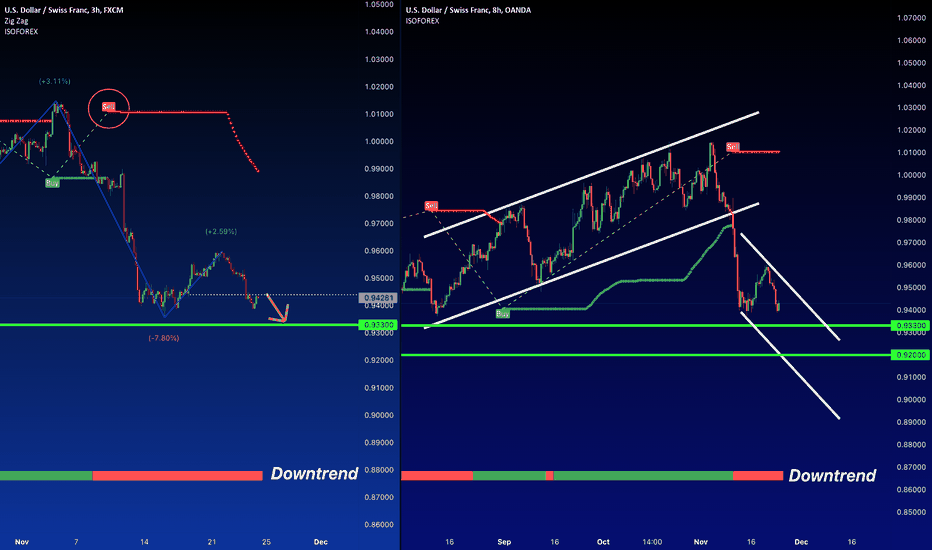Click the Sell marker inside the red circle
This screenshot has width=932, height=550.
[x=108, y=107]
